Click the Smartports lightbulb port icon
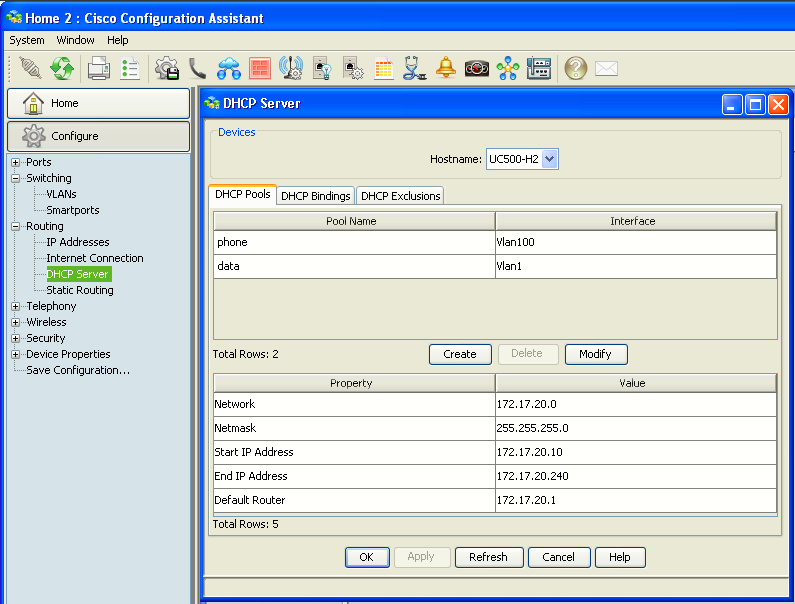 point(322,68)
